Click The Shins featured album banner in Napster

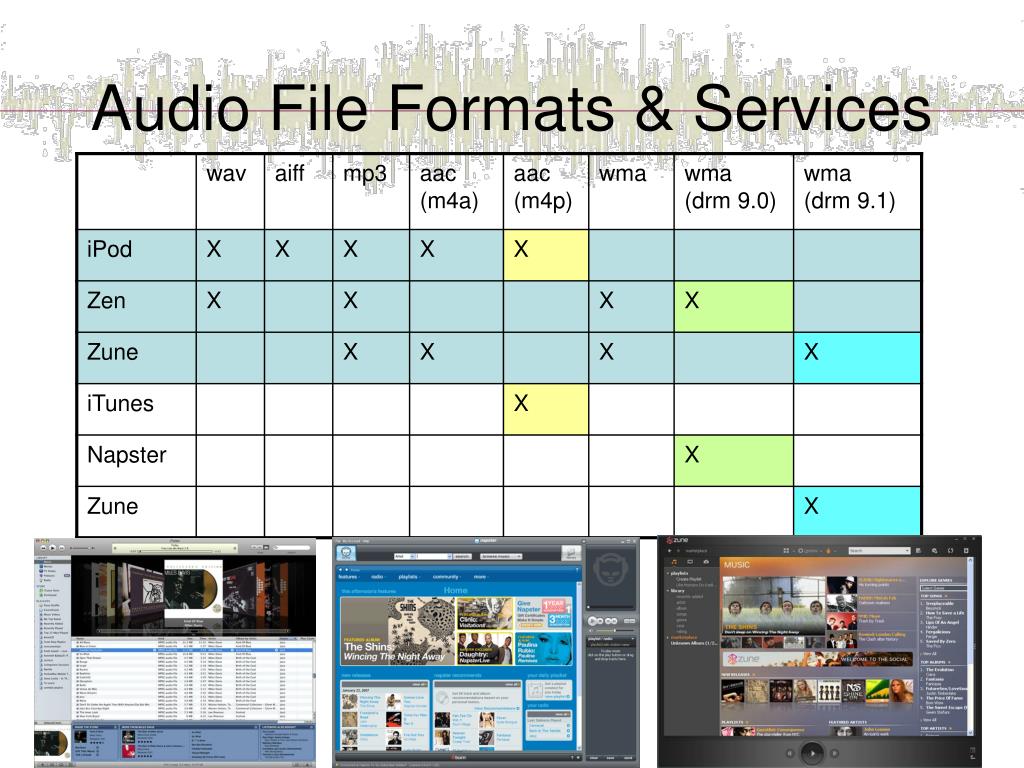point(398,631)
